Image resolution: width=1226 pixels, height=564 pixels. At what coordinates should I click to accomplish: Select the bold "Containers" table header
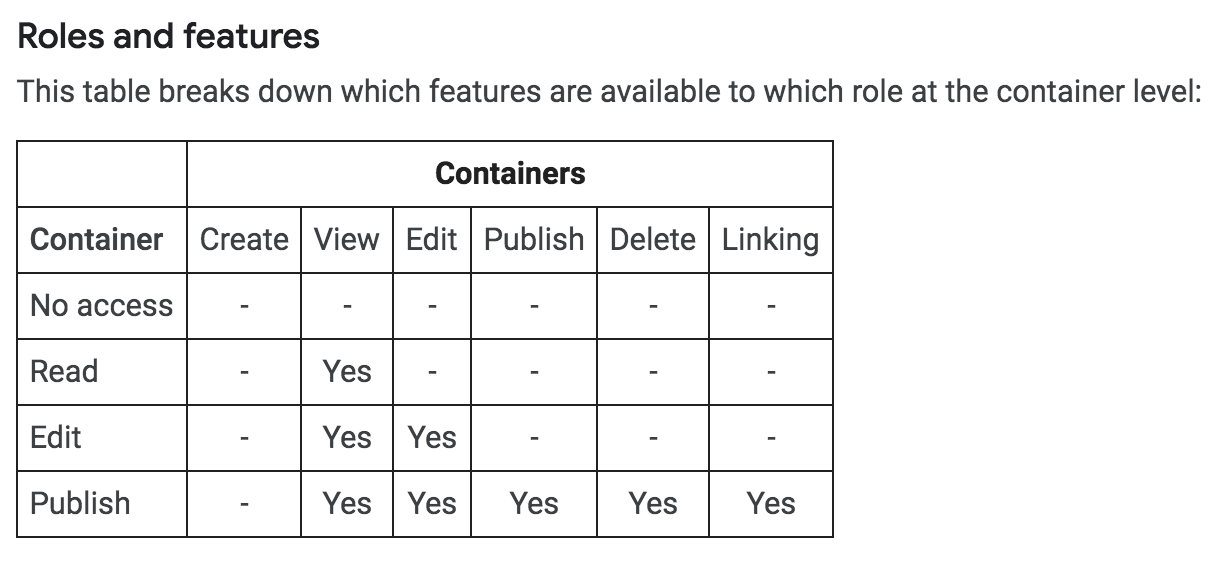tap(510, 173)
